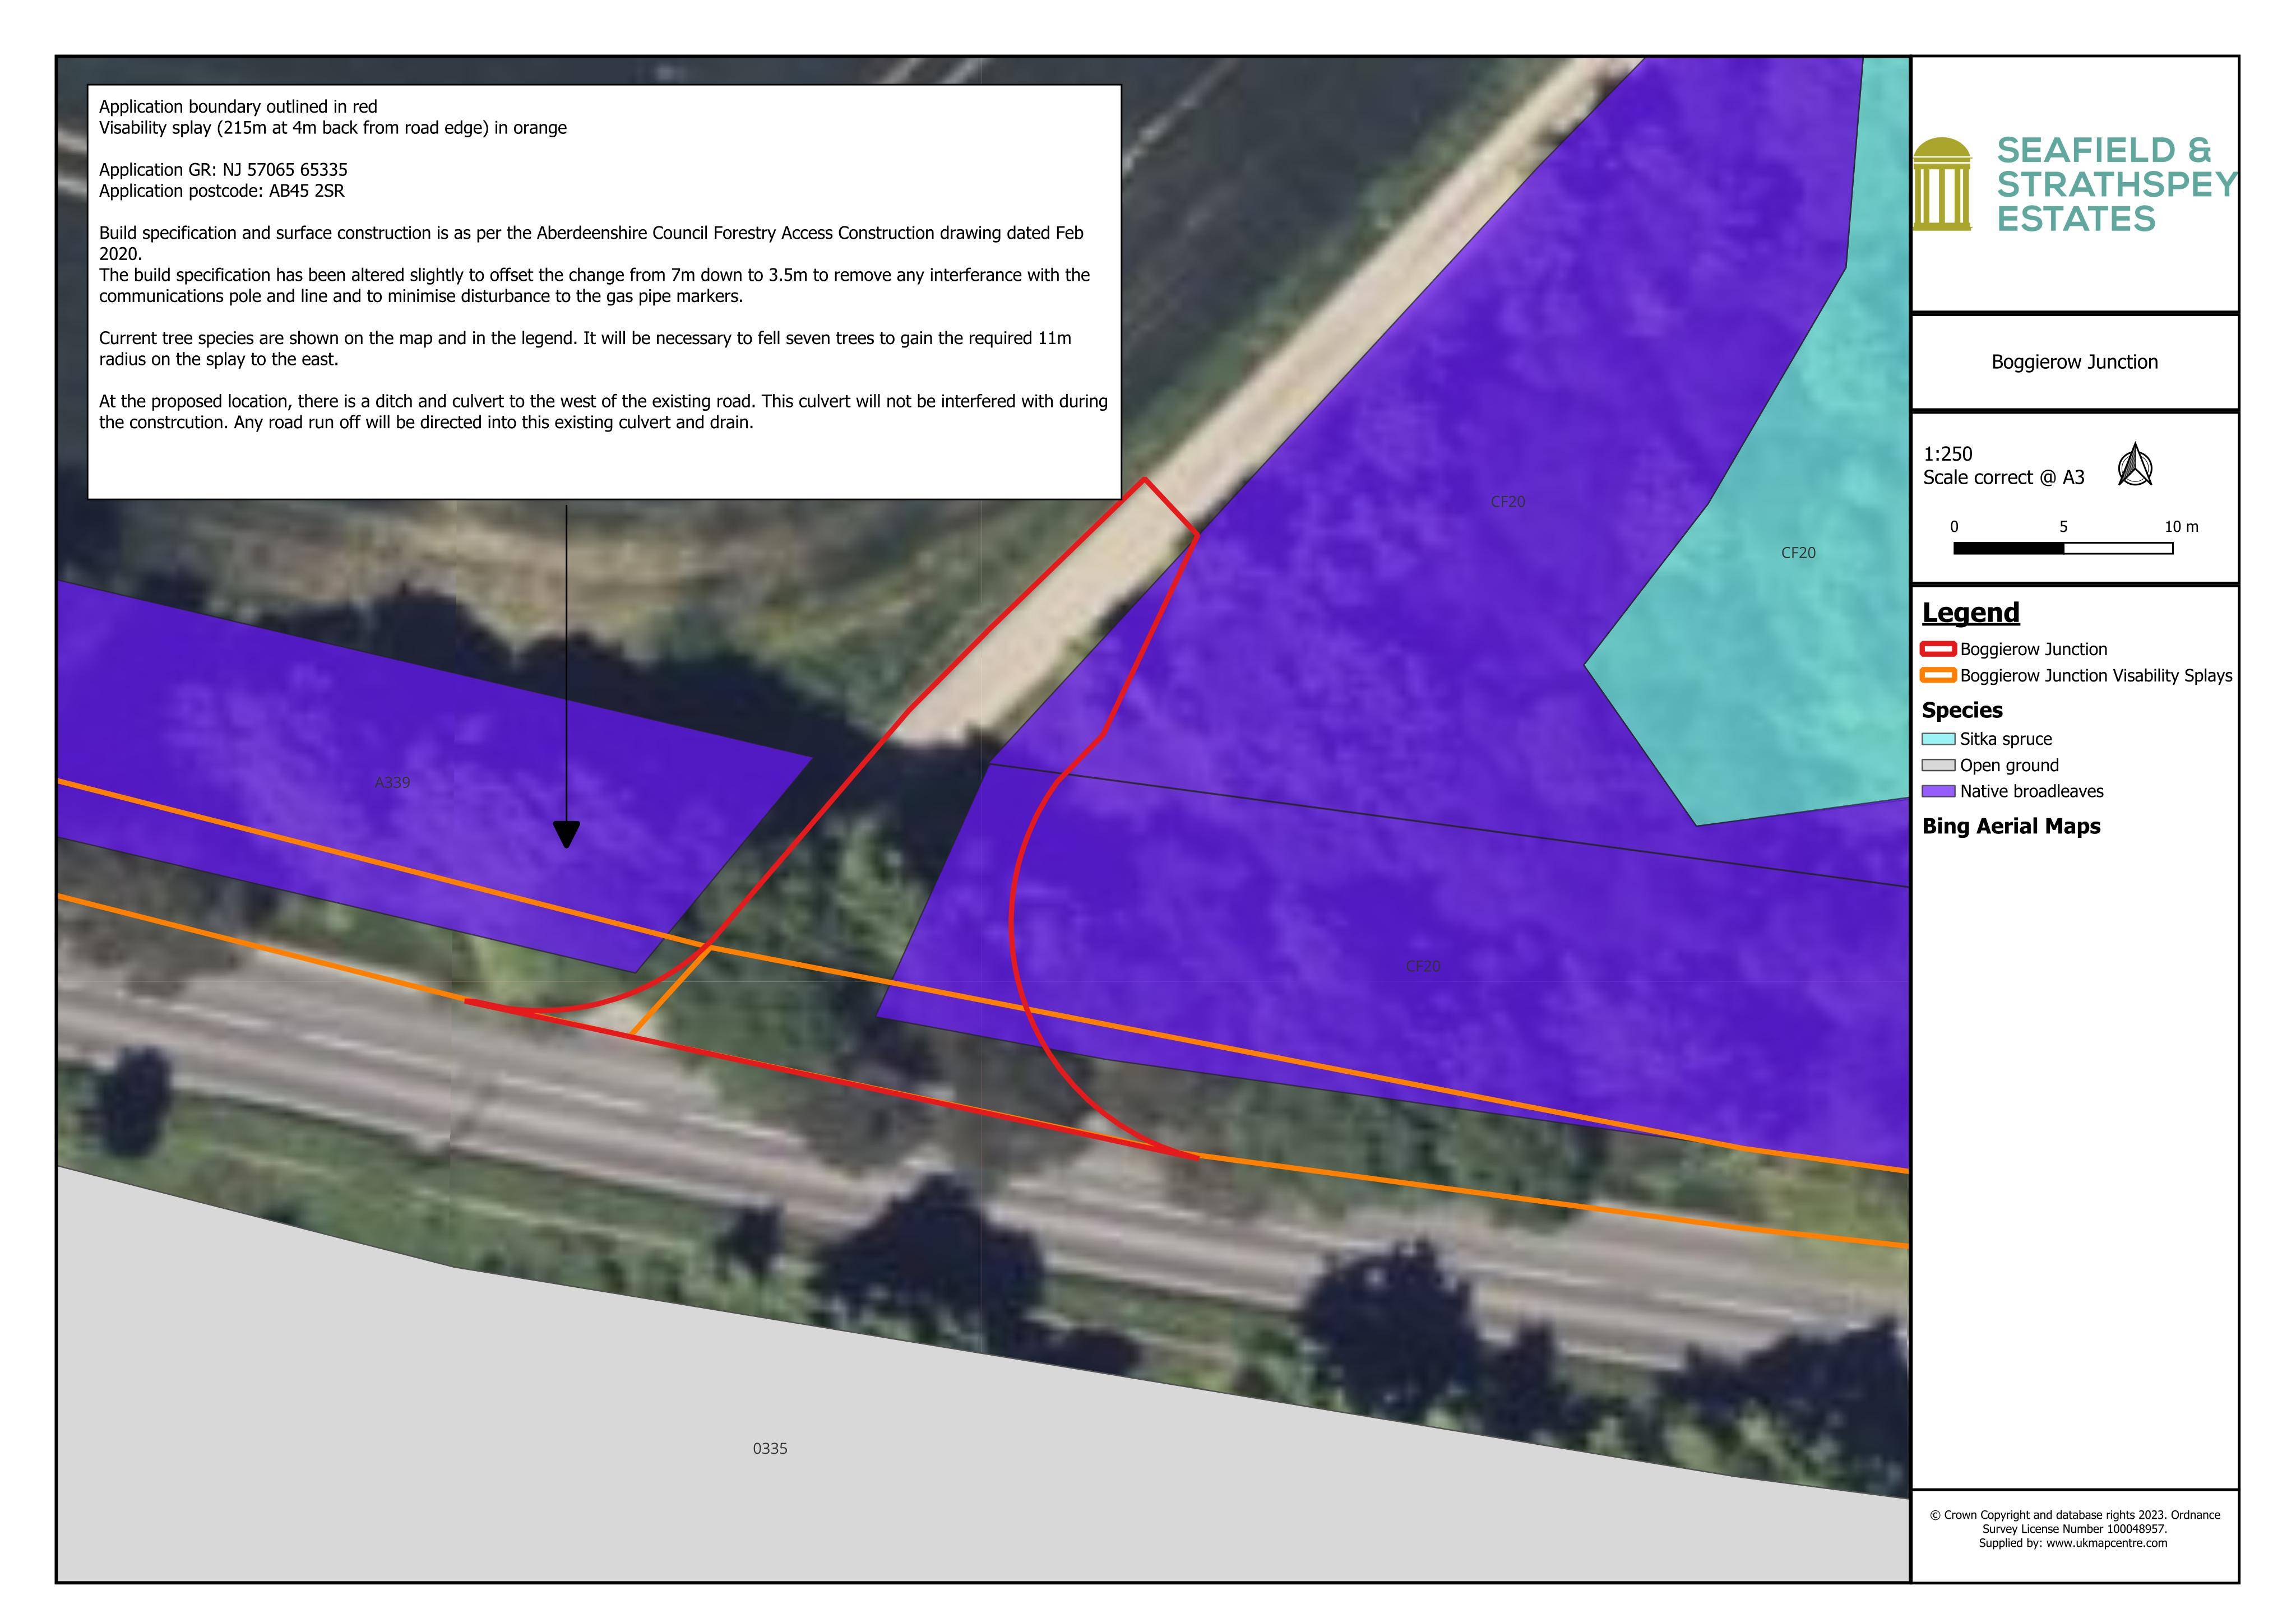Click the 'Species' heading

tap(1962, 711)
